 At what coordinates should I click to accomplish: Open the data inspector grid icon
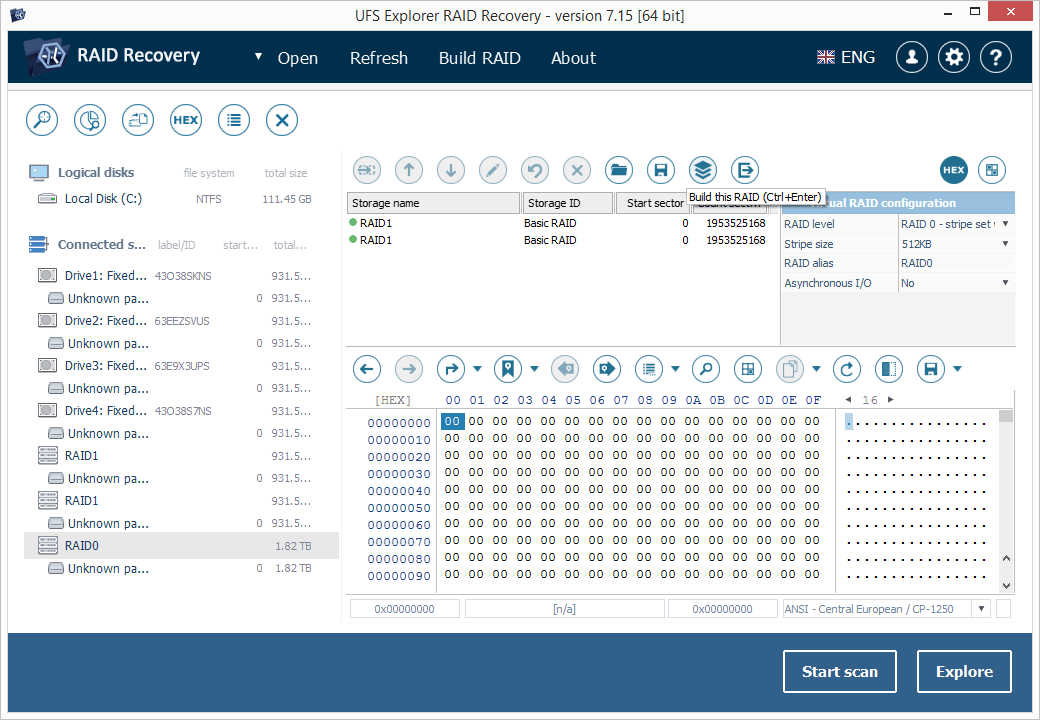748,369
